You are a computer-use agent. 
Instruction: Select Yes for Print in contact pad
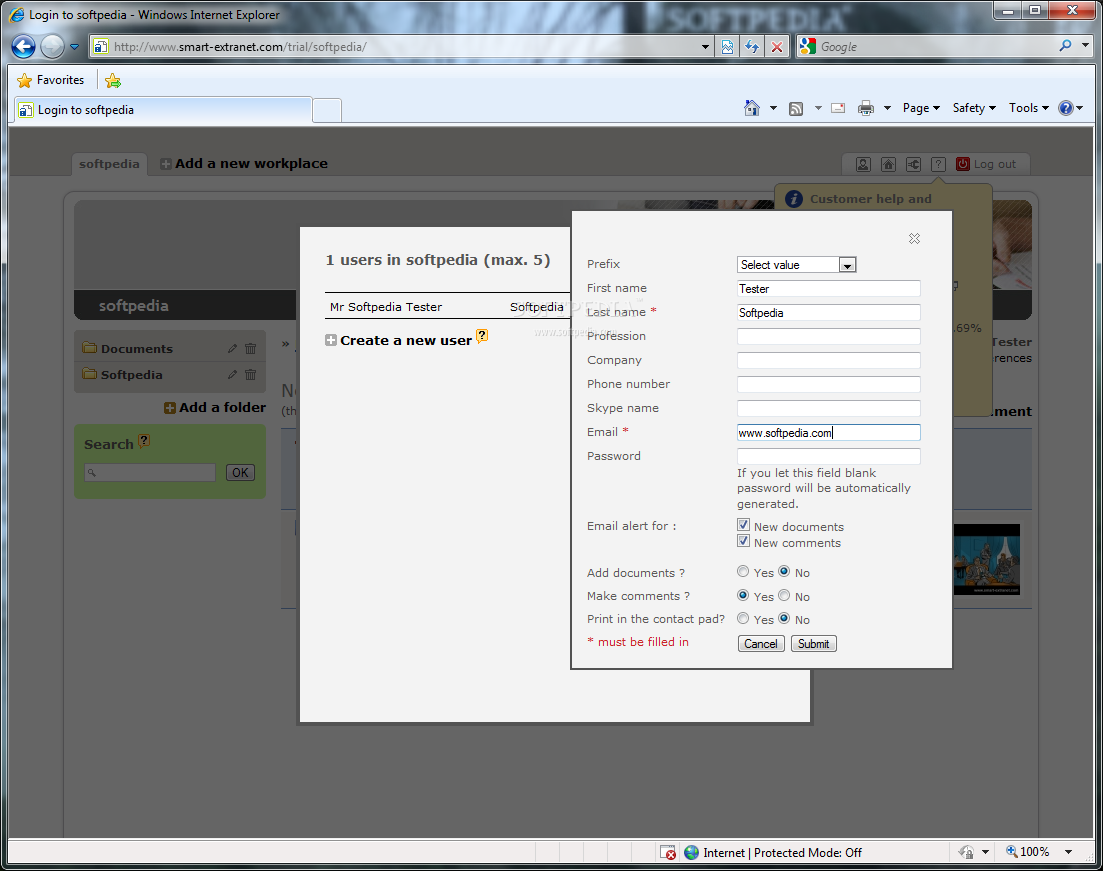(743, 618)
